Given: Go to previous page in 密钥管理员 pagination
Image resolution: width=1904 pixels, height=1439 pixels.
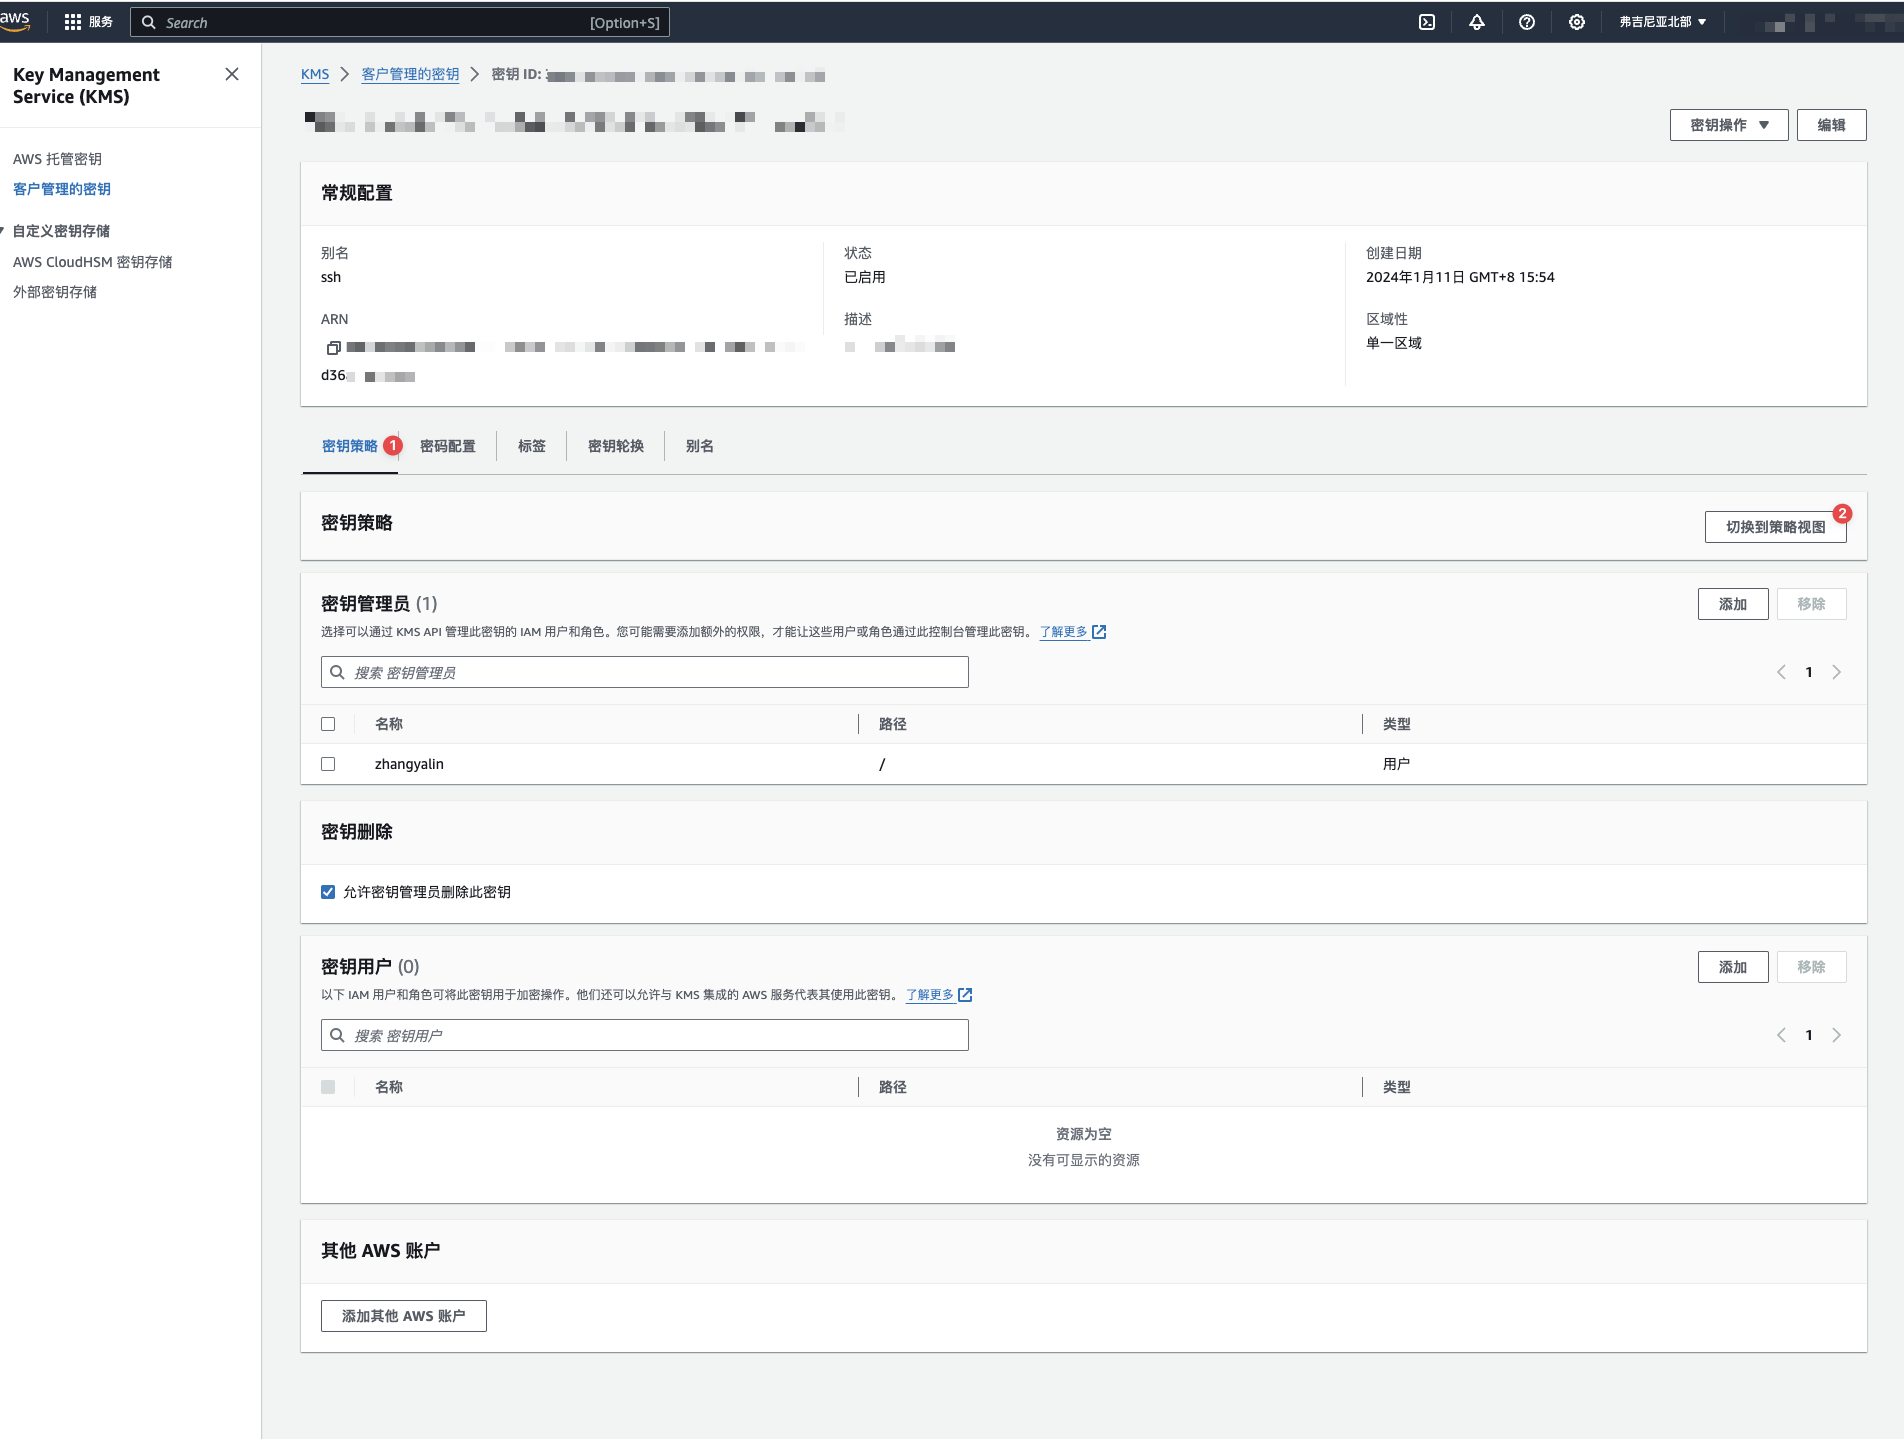Looking at the screenshot, I should 1781,672.
